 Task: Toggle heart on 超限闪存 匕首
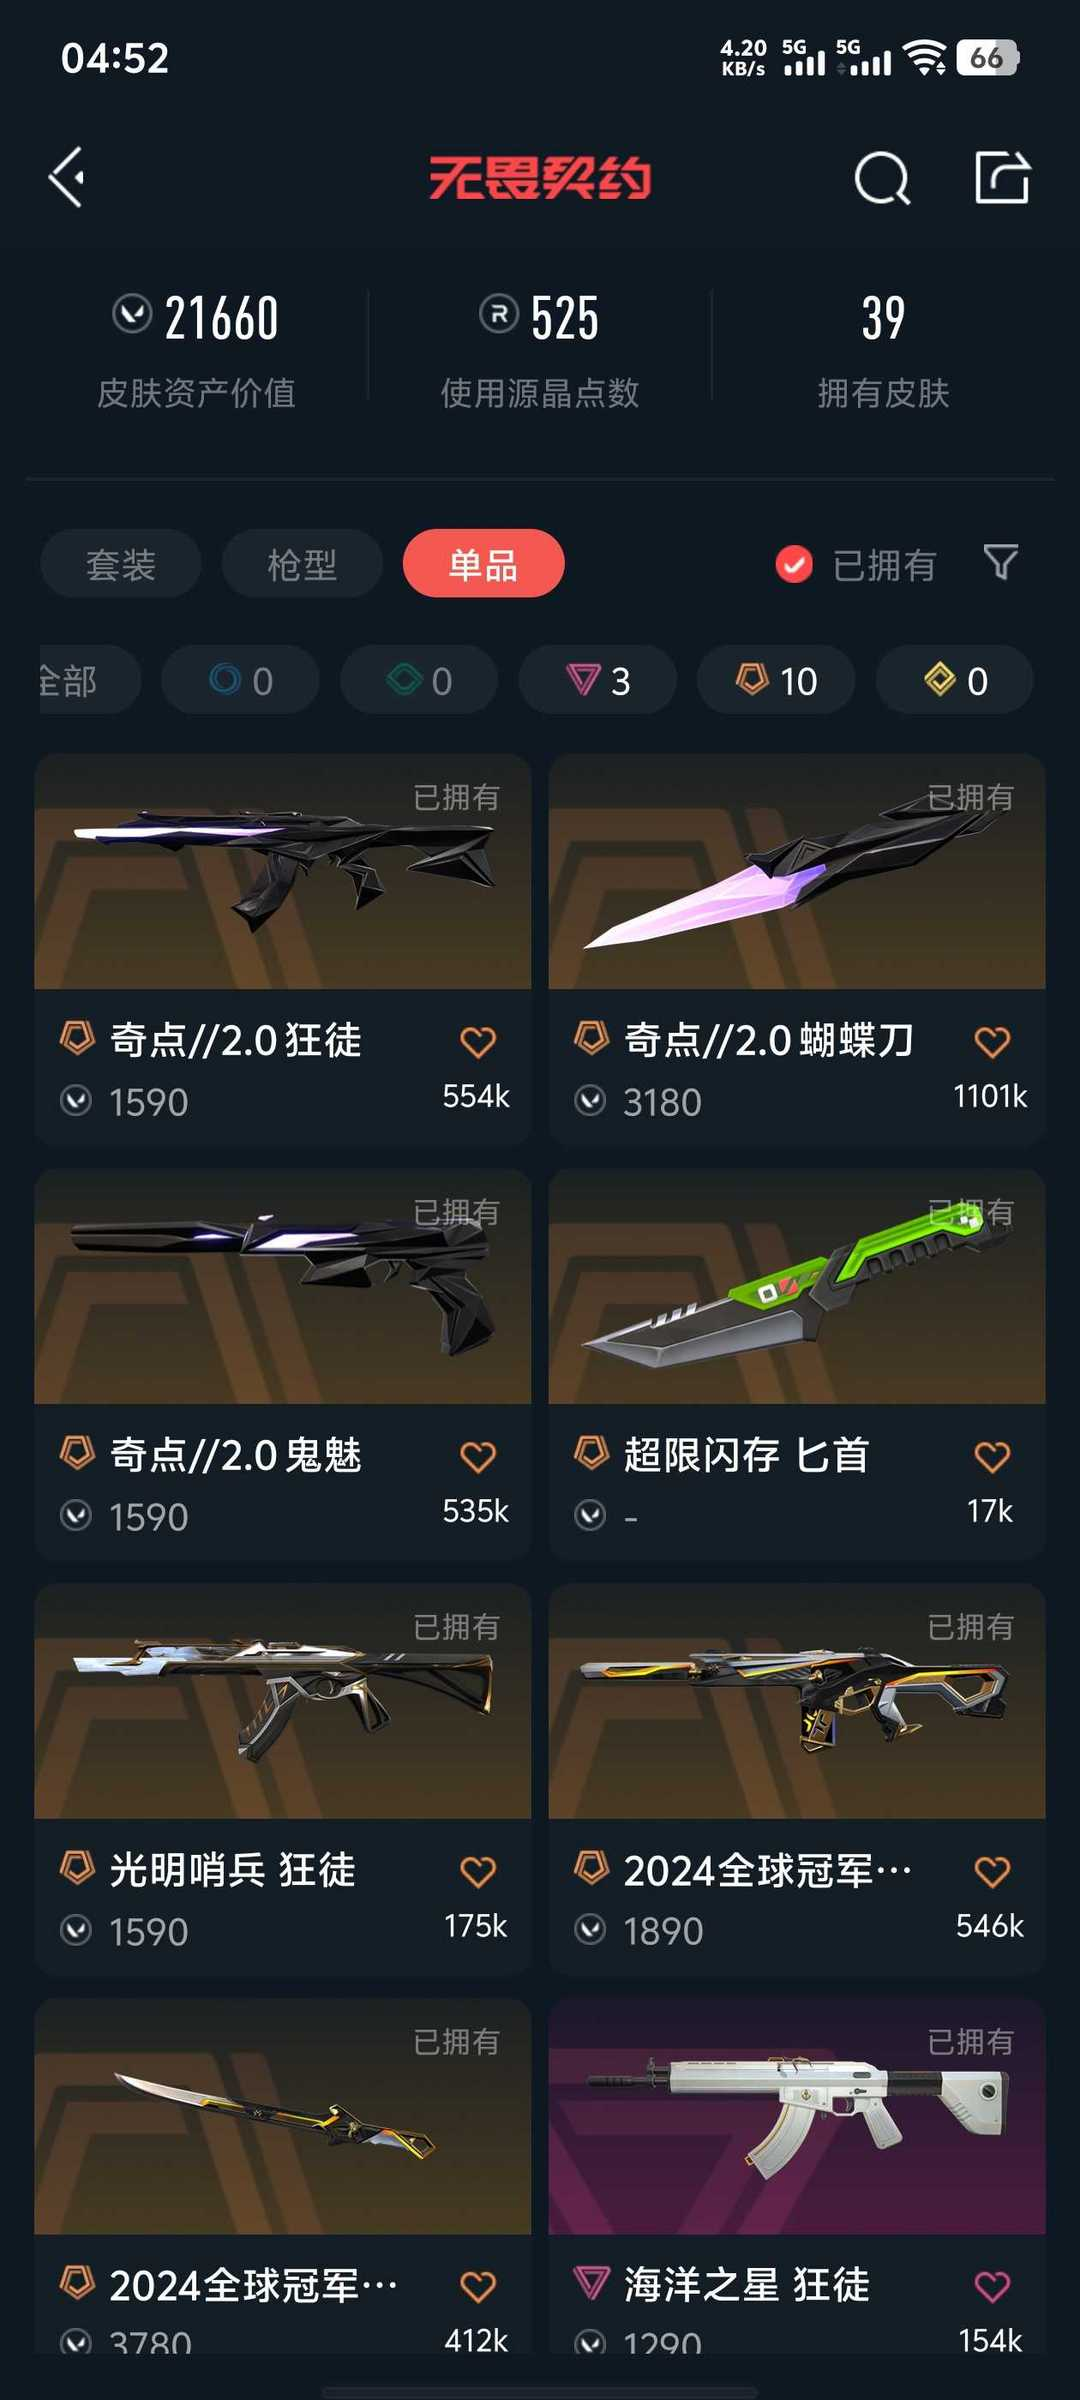(x=992, y=1457)
